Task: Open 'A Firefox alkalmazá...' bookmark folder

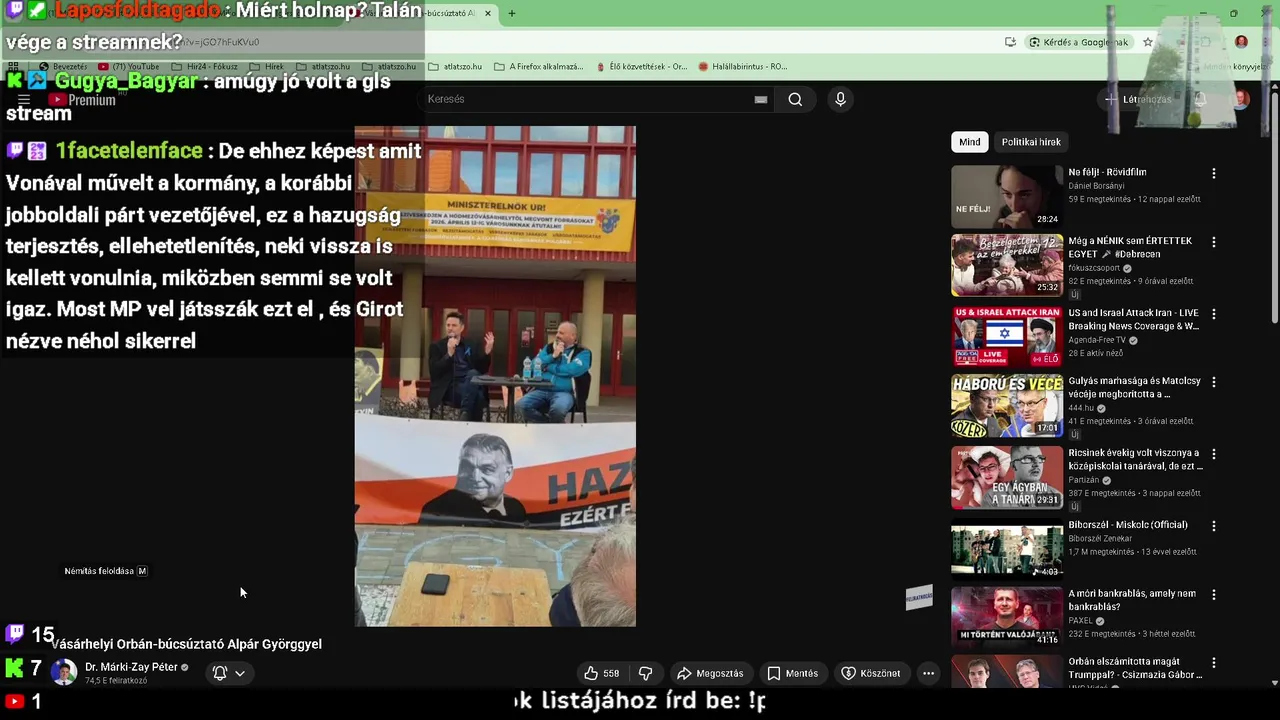Action: pyautogui.click(x=538, y=67)
